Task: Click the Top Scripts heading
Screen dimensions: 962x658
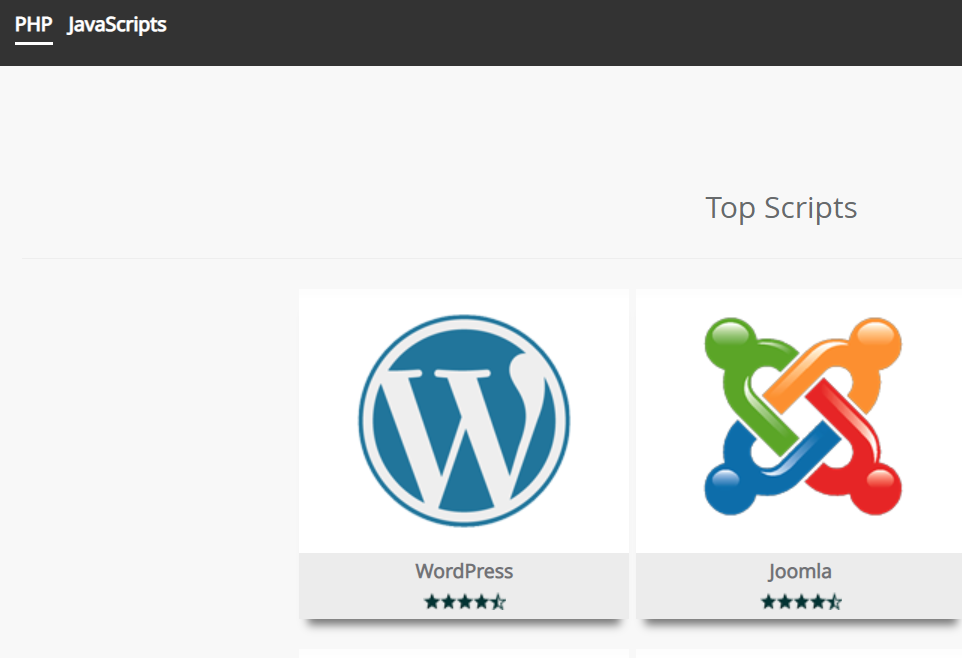Action: (x=781, y=208)
